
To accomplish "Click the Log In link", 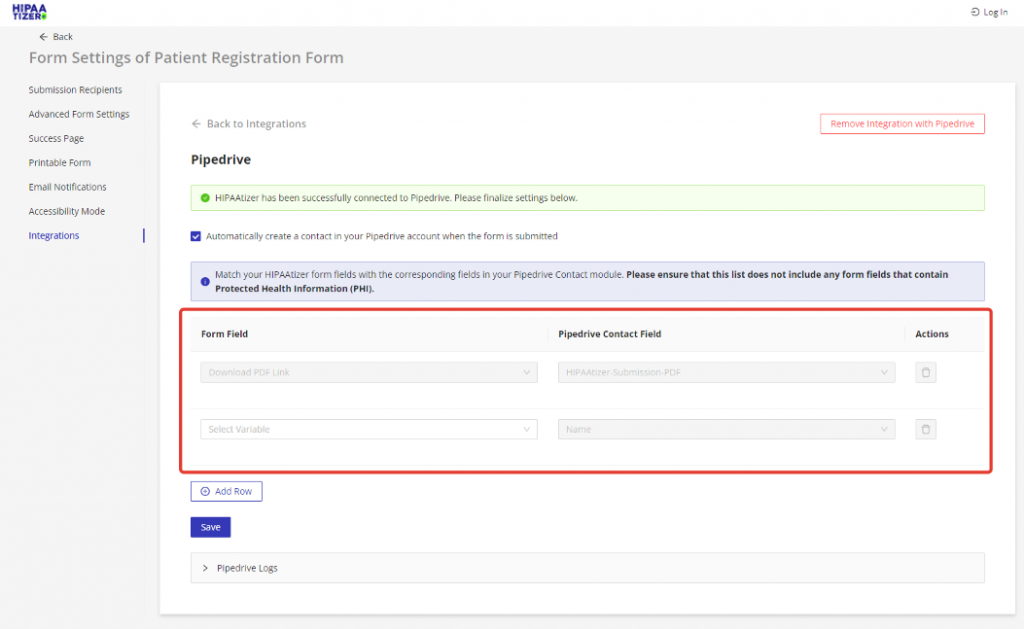I will click(x=989, y=12).
